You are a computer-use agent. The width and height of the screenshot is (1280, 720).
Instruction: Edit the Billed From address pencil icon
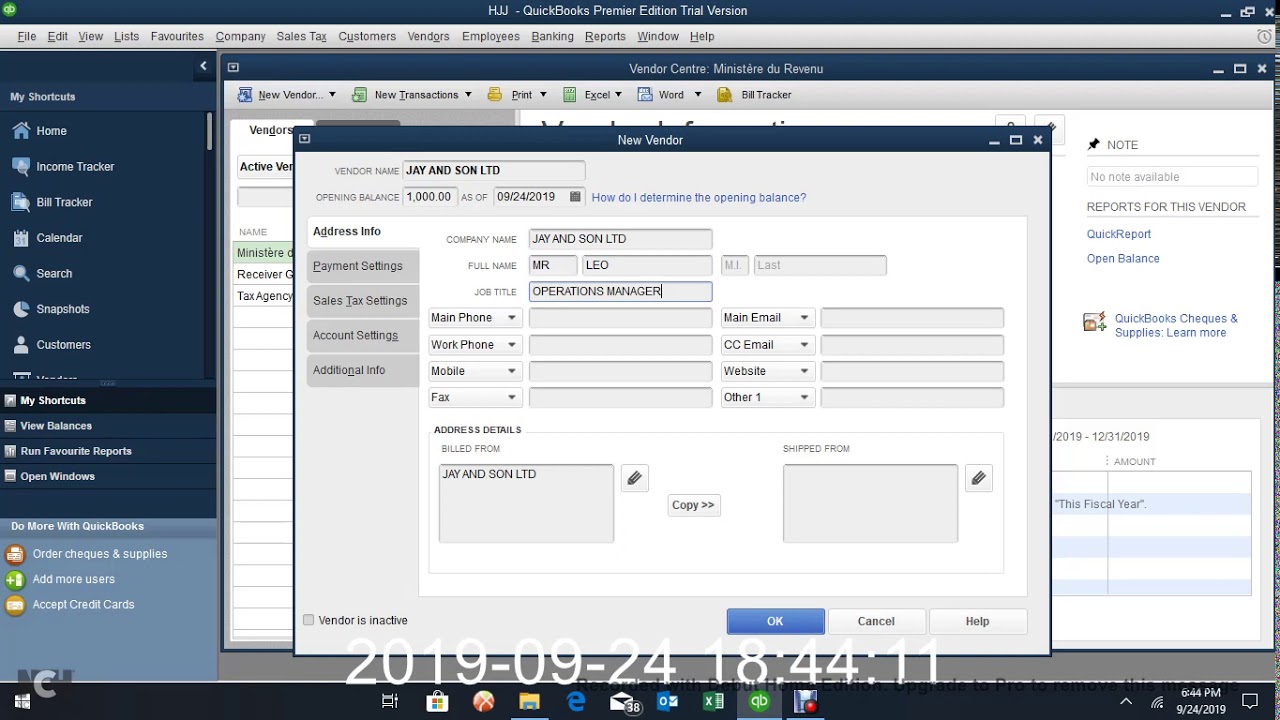point(634,478)
